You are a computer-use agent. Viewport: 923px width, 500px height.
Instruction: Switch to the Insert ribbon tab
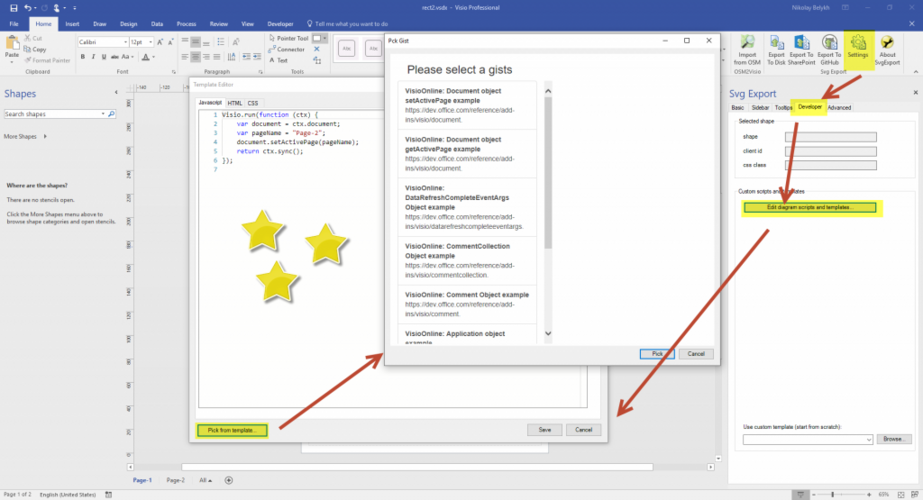click(x=72, y=24)
